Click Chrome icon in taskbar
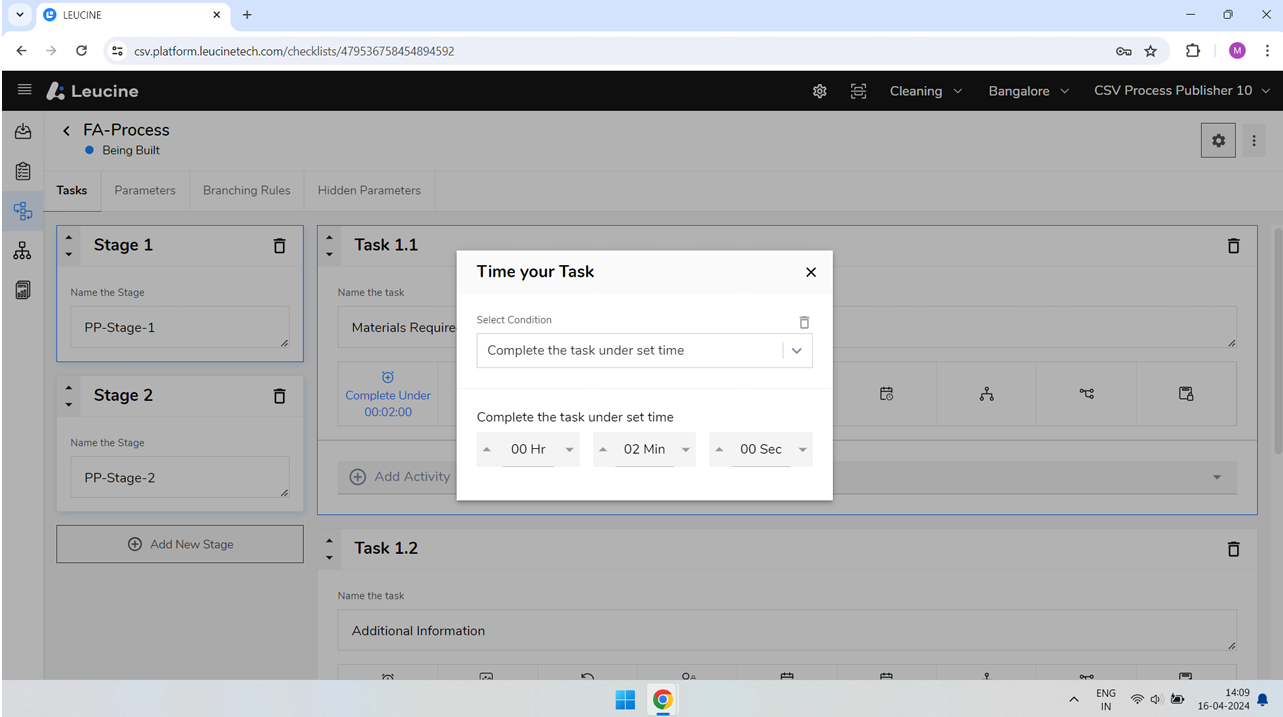Image resolution: width=1283 pixels, height=717 pixels. click(x=662, y=699)
